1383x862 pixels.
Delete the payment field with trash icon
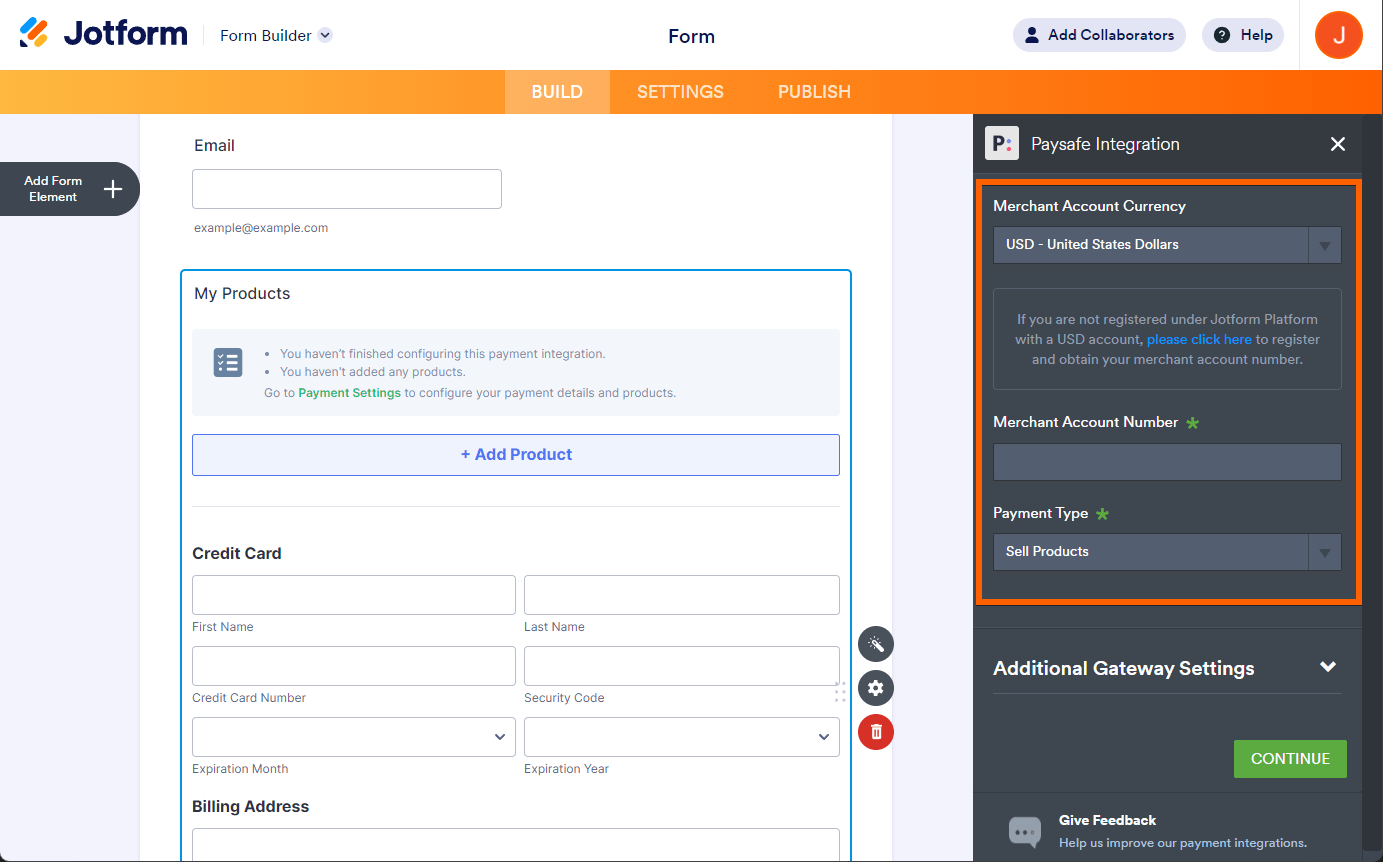coord(876,732)
